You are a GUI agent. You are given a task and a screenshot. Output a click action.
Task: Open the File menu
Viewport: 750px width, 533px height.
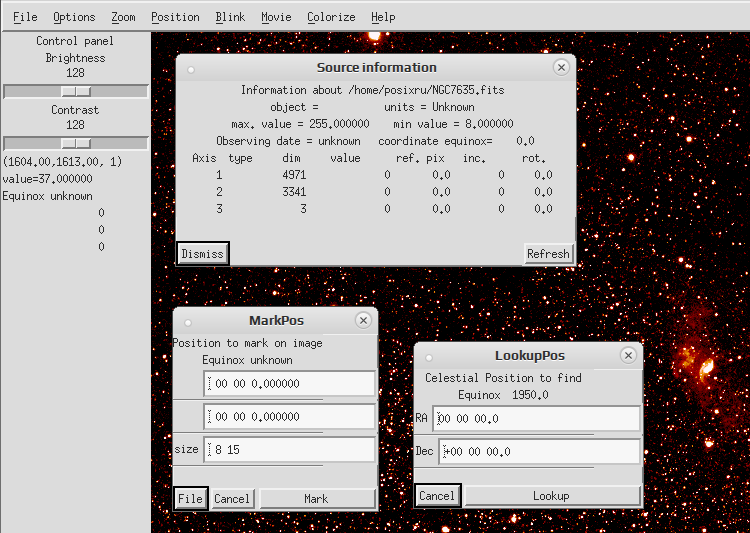pyautogui.click(x=25, y=17)
